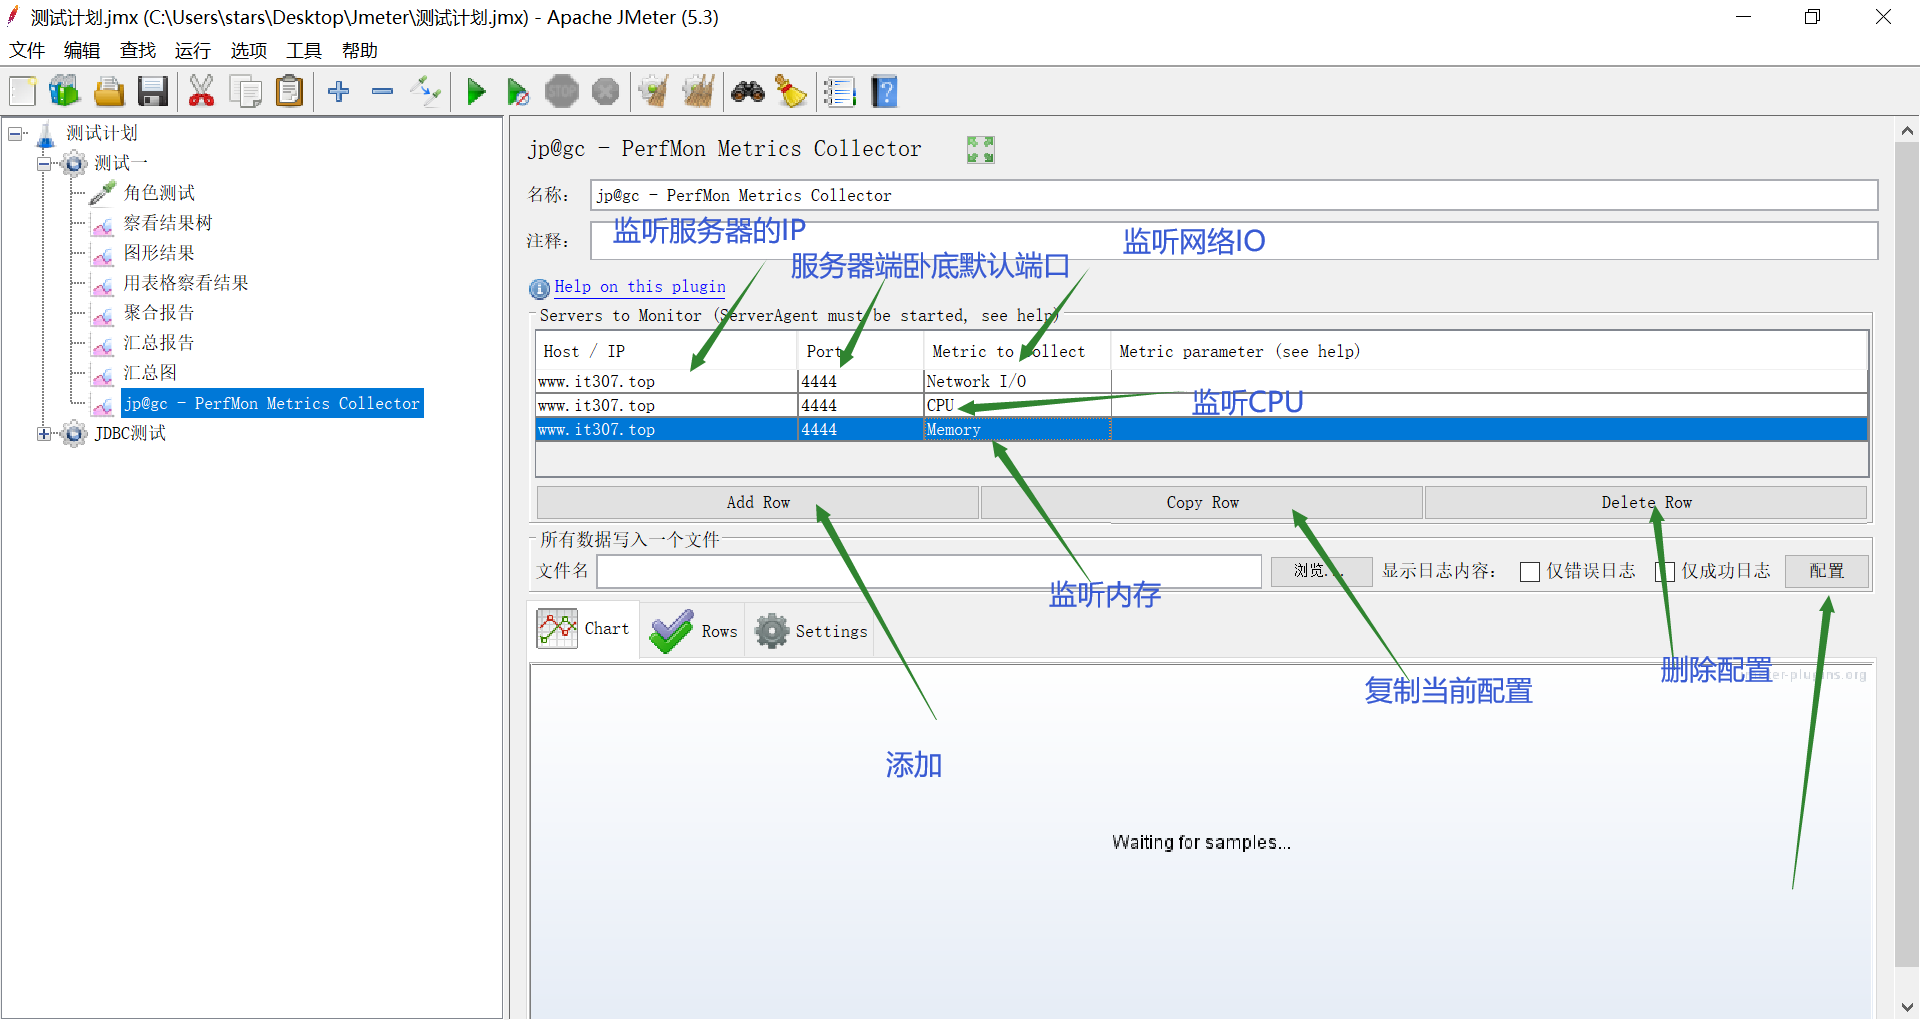Select the Cut toolbar icon
The width and height of the screenshot is (1920, 1020).
(201, 91)
